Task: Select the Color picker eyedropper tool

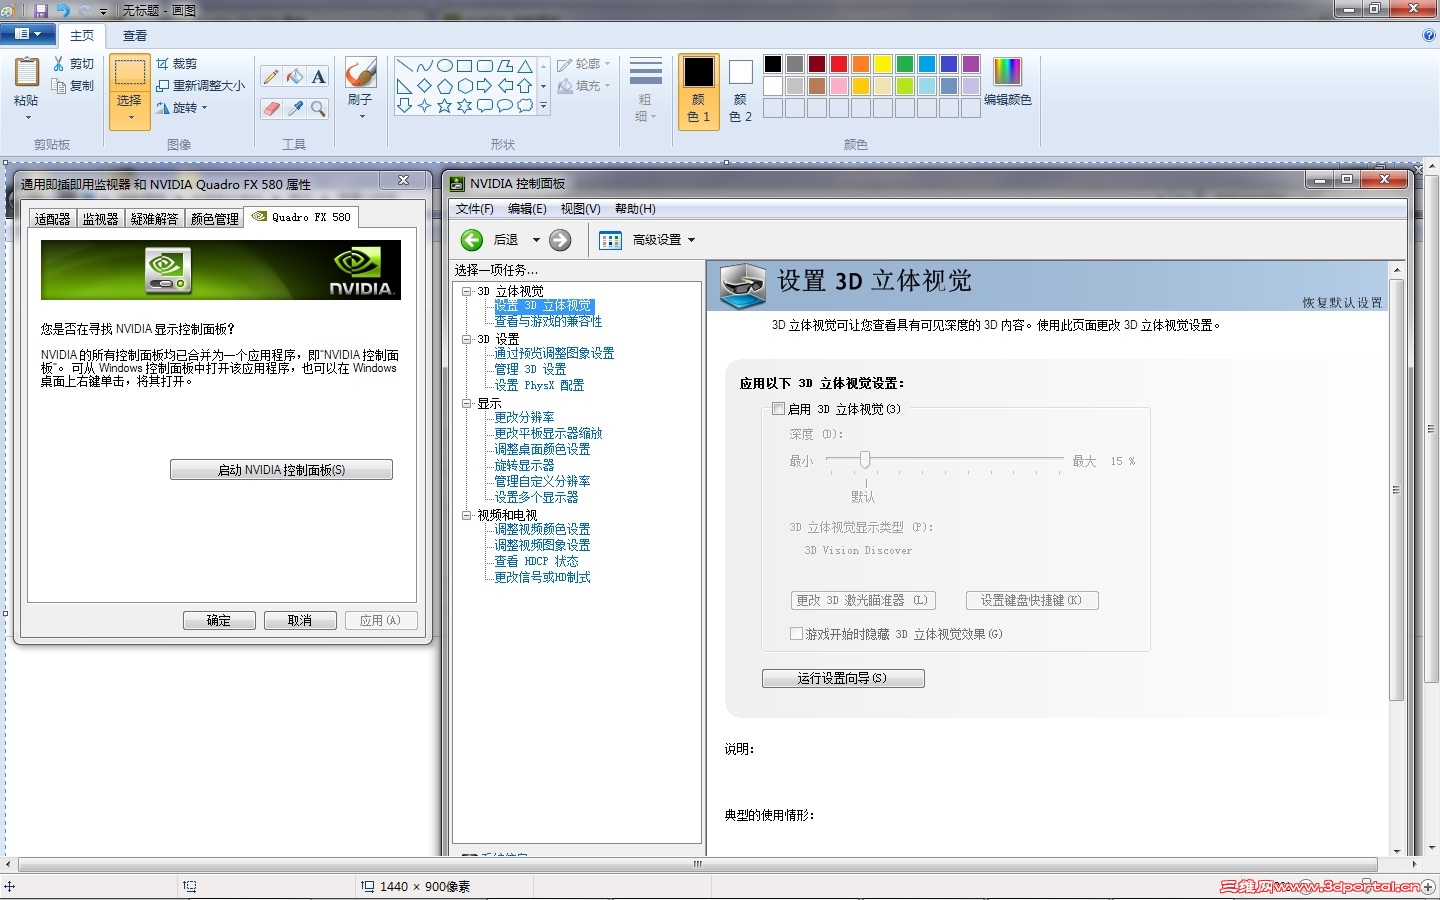Action: coord(295,108)
